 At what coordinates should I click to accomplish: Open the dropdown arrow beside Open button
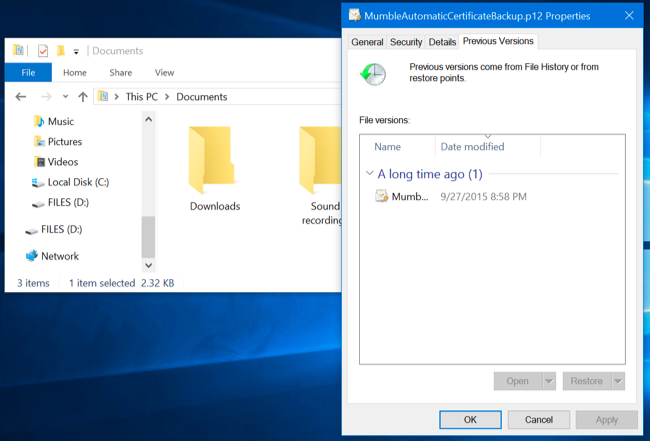click(549, 381)
